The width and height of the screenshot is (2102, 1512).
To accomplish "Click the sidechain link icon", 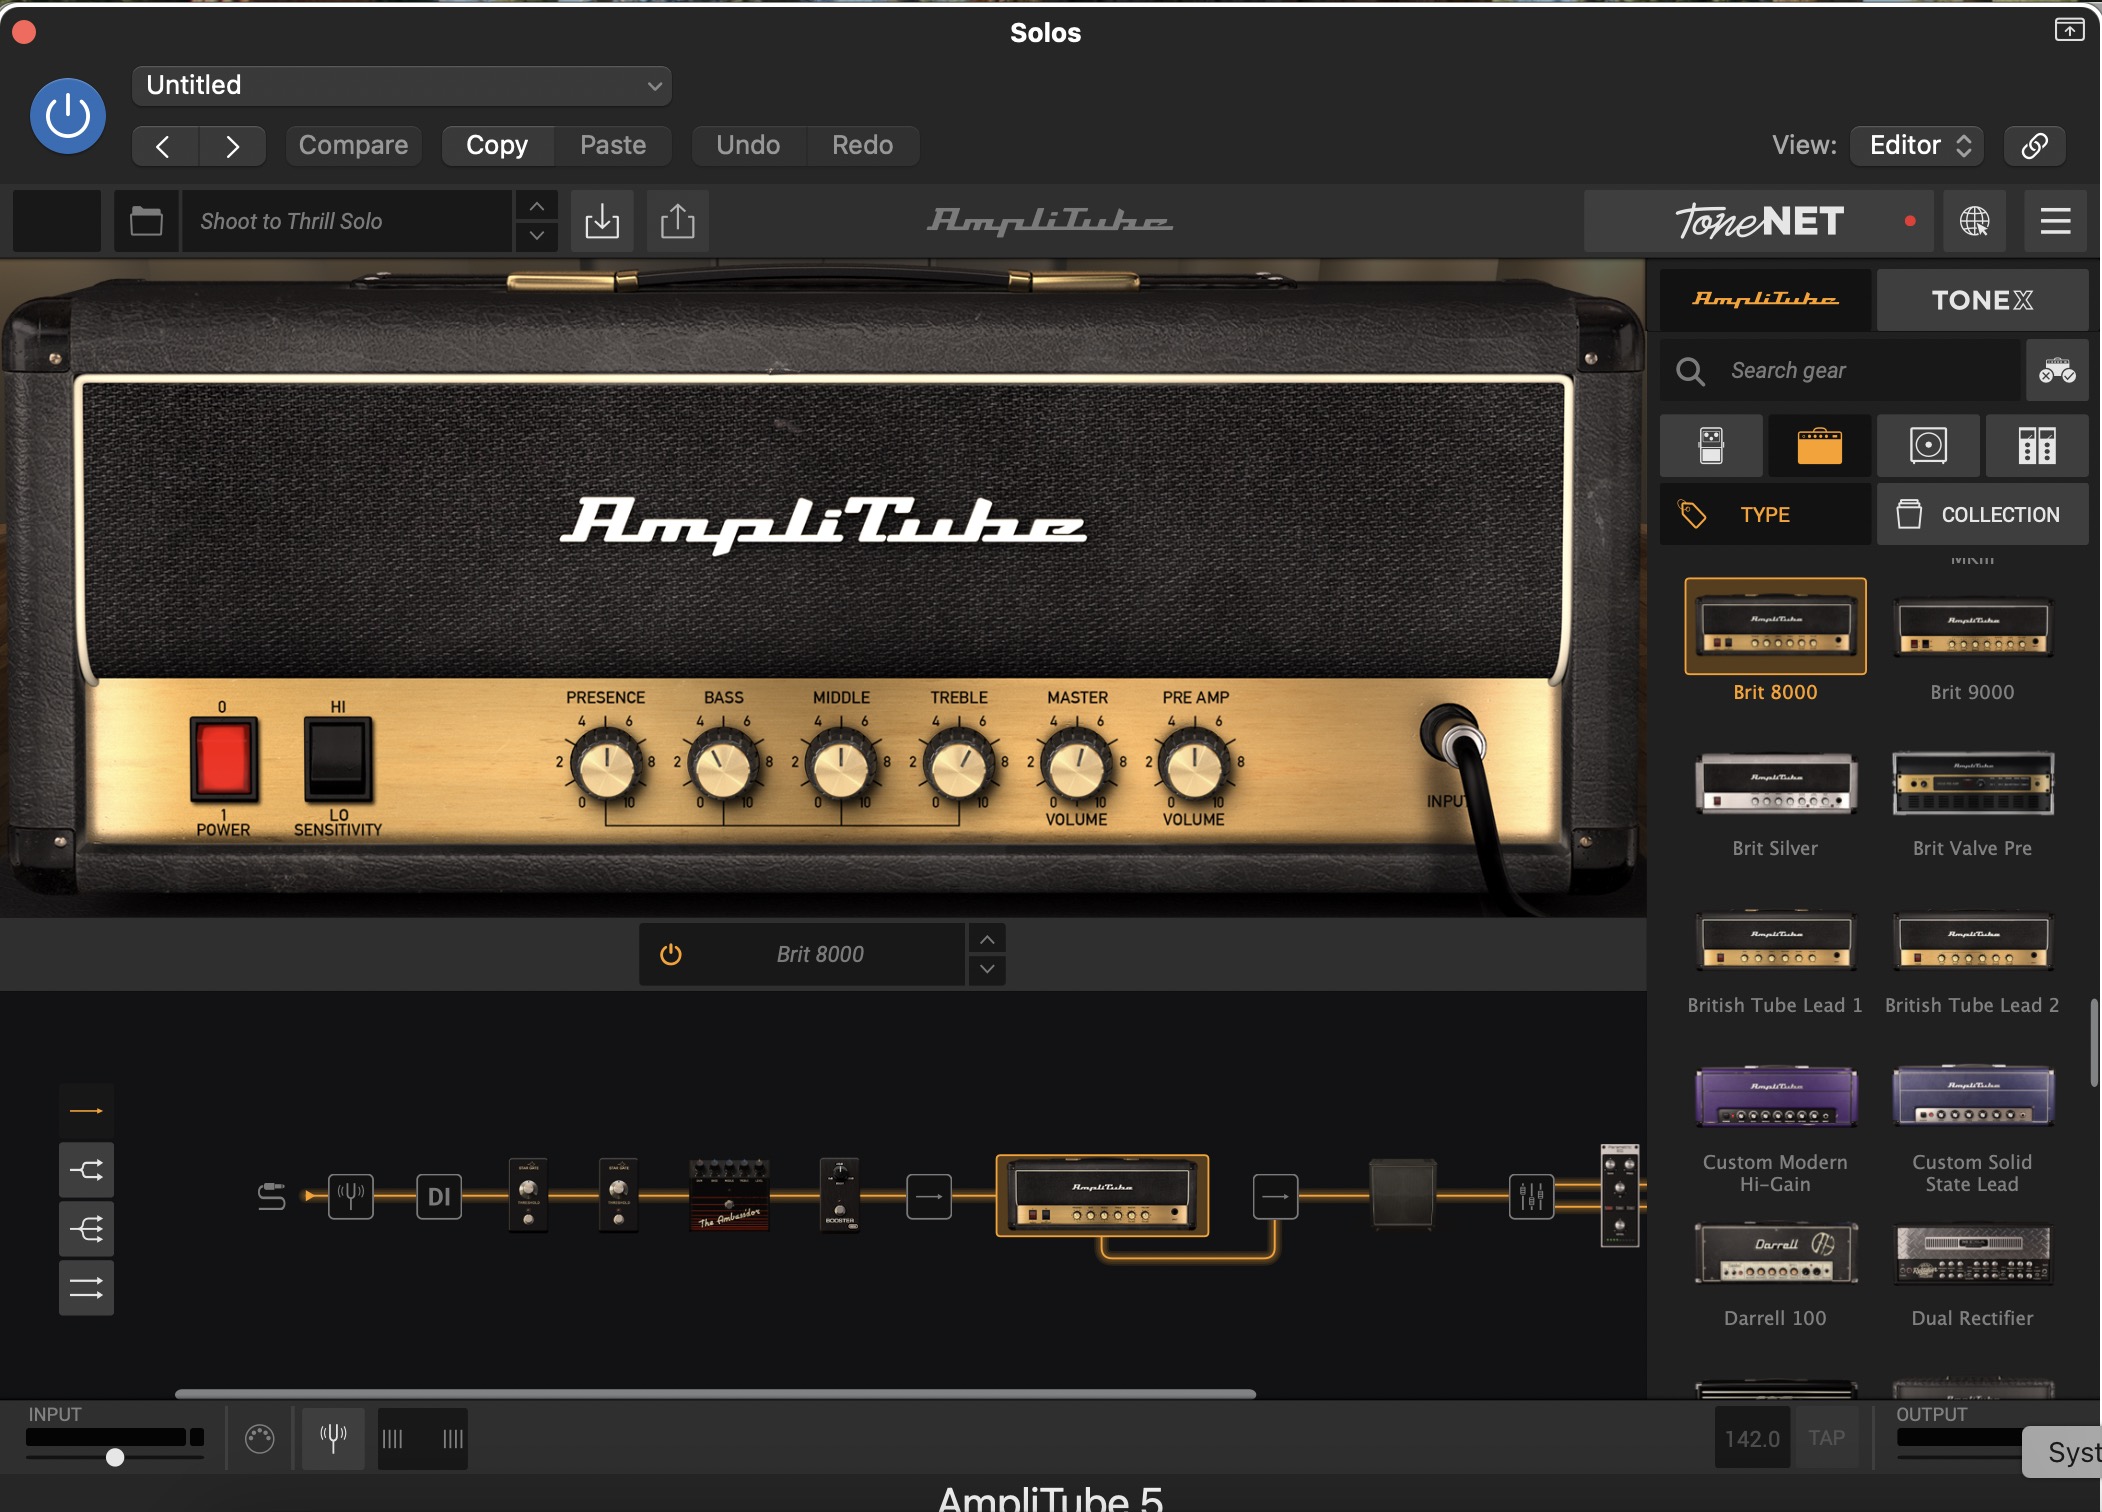I will 2034,146.
